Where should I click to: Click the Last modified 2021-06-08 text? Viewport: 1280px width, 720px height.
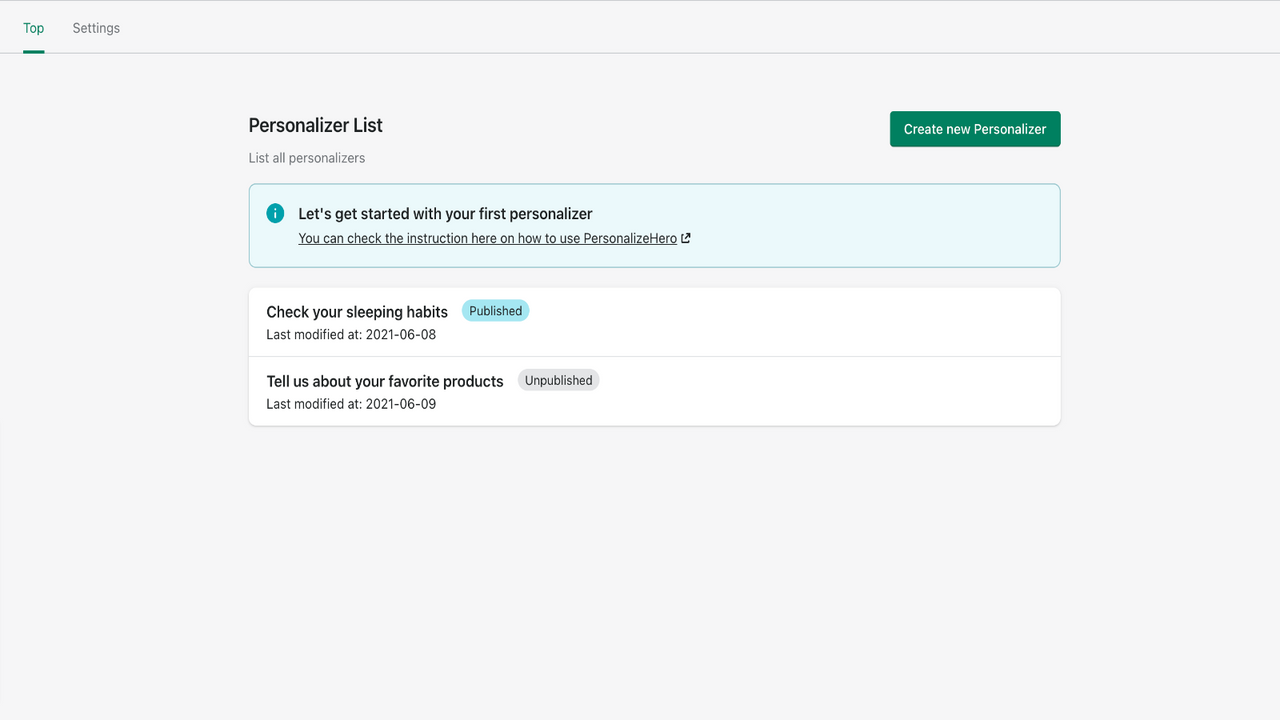351,335
